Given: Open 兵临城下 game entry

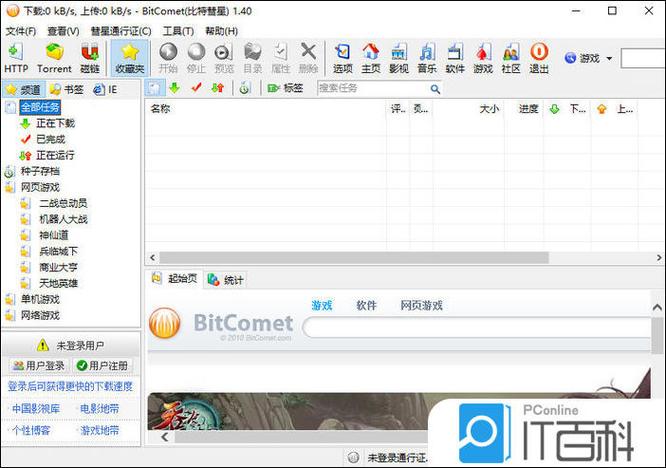Looking at the screenshot, I should pyautogui.click(x=58, y=251).
